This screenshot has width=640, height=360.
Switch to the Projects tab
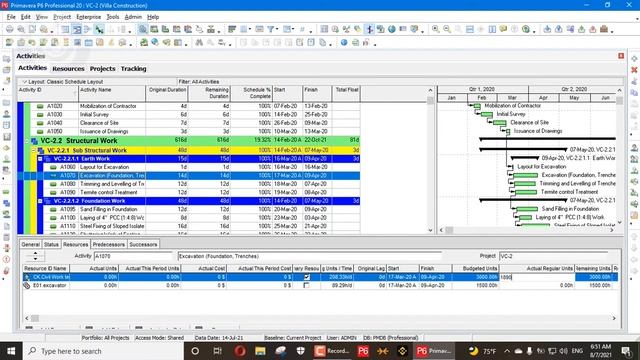(102, 69)
